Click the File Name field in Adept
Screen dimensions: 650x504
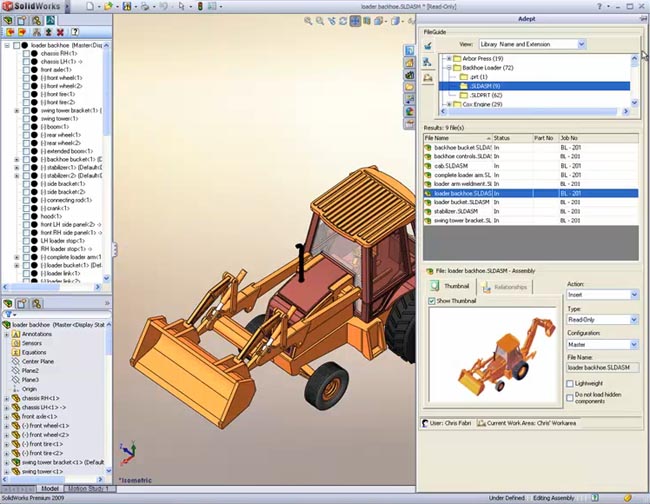coord(602,368)
